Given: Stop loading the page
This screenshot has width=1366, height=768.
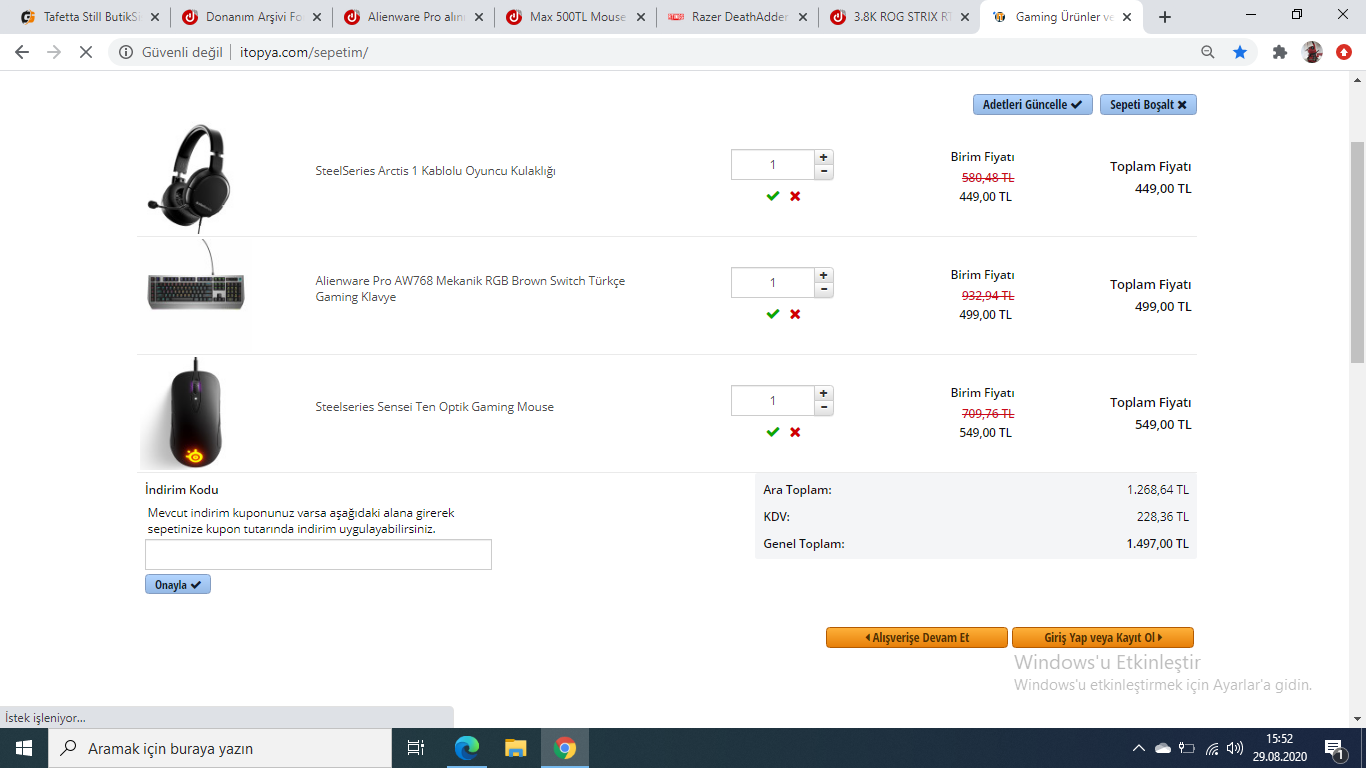Looking at the screenshot, I should tap(86, 52).
